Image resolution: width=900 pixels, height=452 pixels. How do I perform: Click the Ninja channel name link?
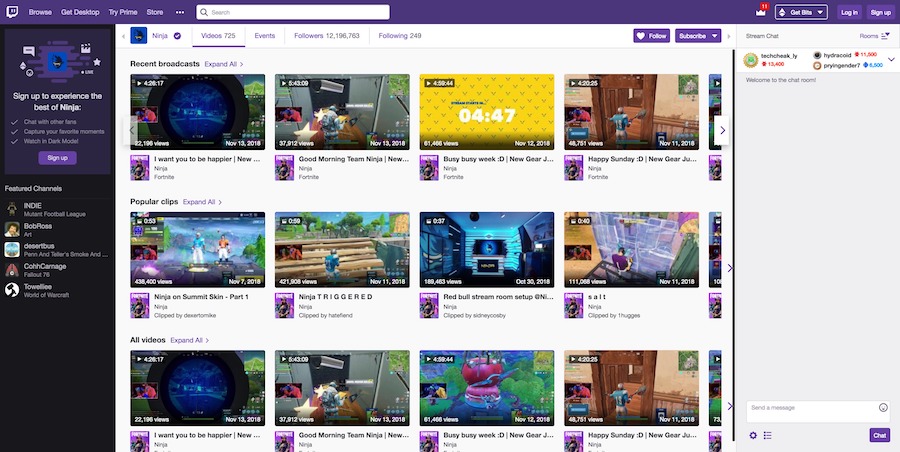coord(160,36)
